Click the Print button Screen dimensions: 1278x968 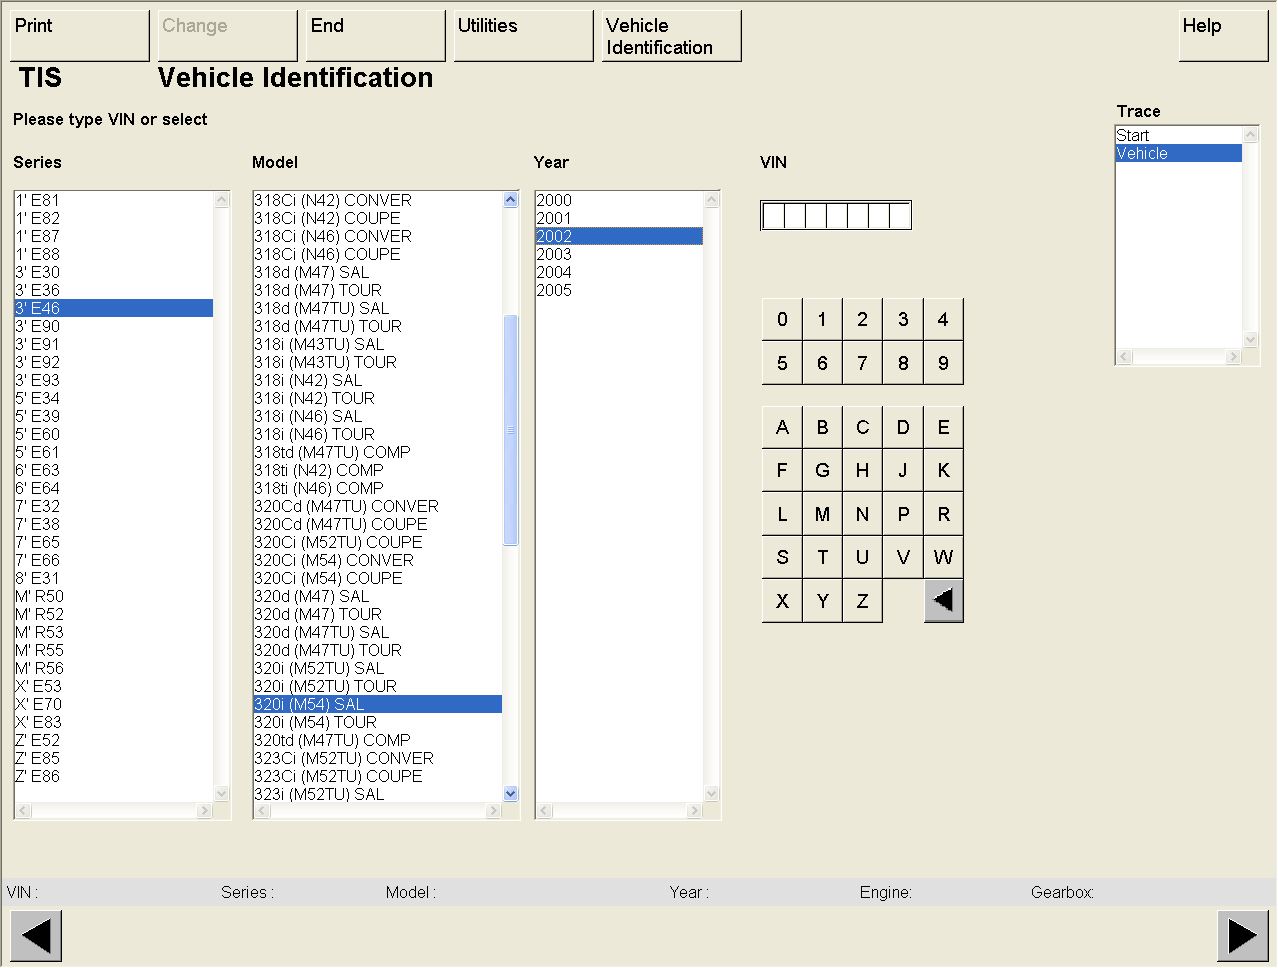[80, 36]
